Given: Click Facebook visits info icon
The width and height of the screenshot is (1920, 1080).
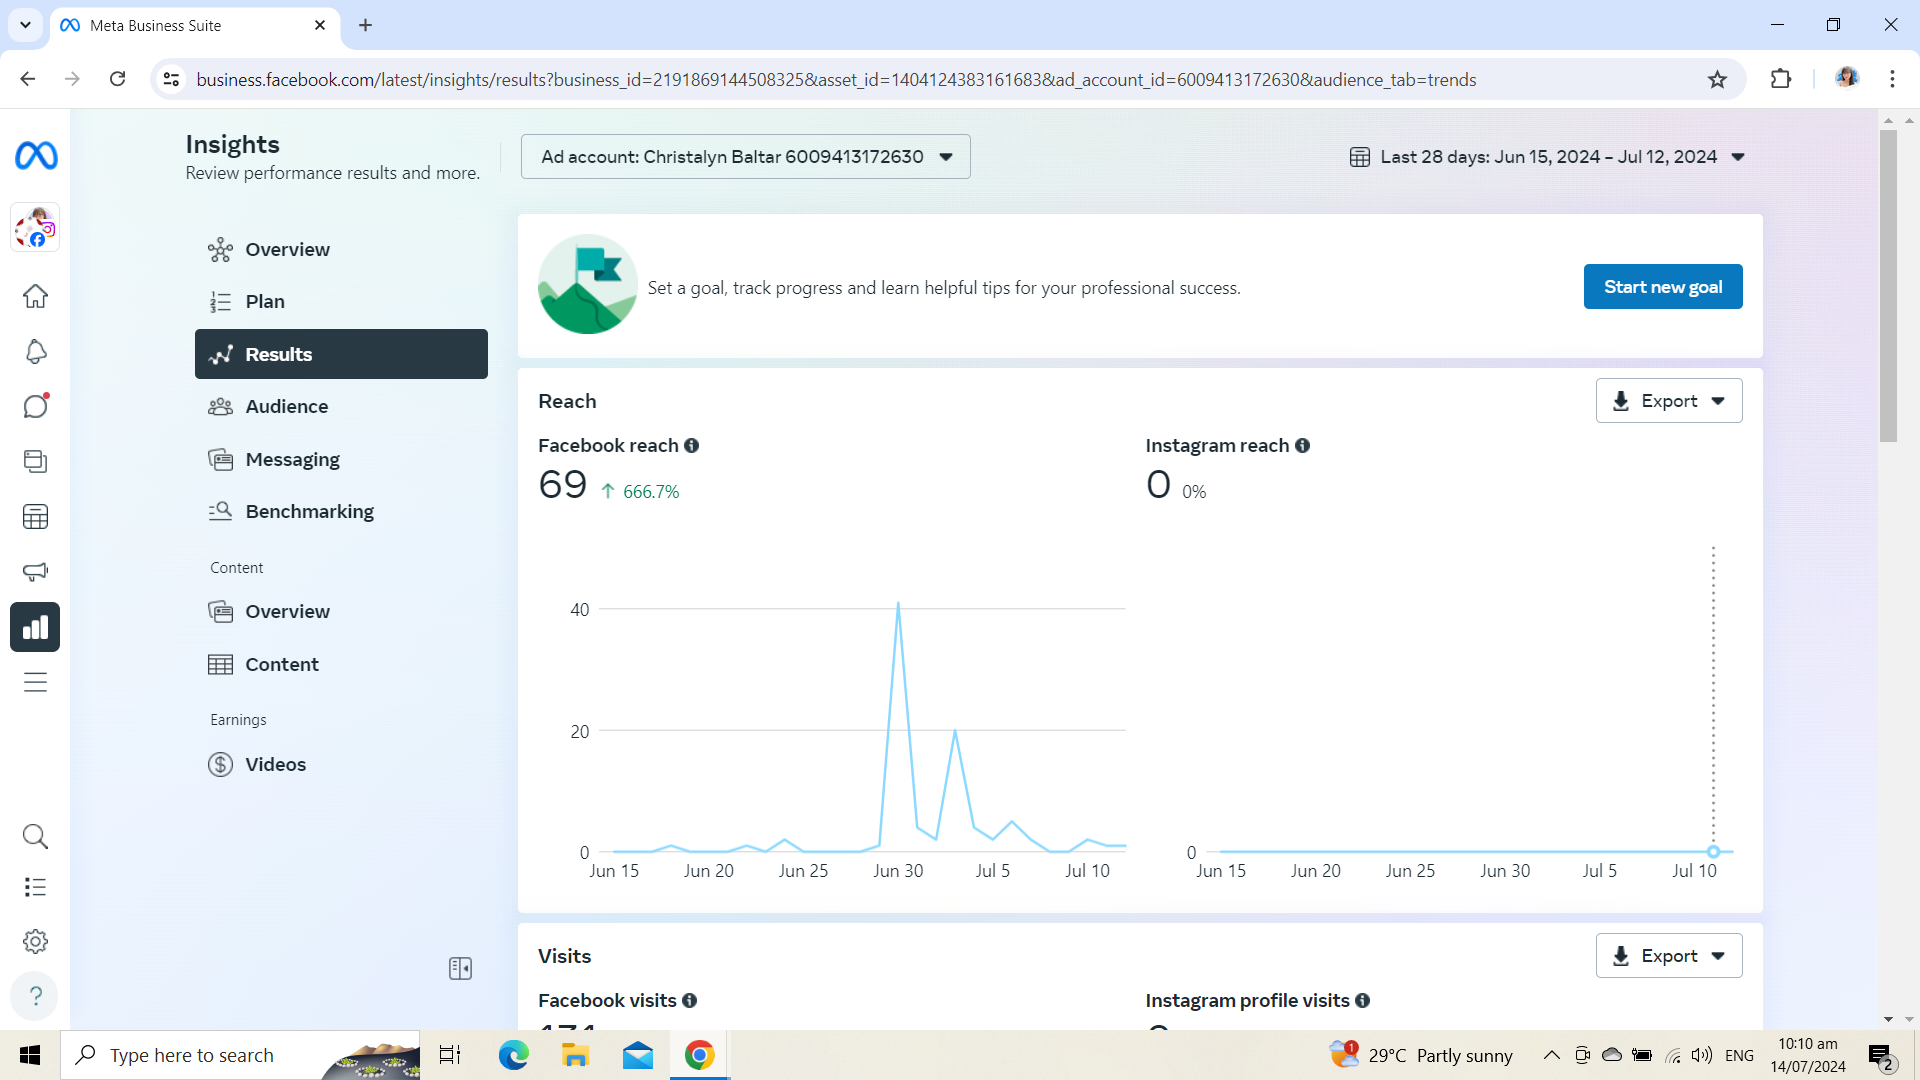Looking at the screenshot, I should pyautogui.click(x=689, y=1001).
